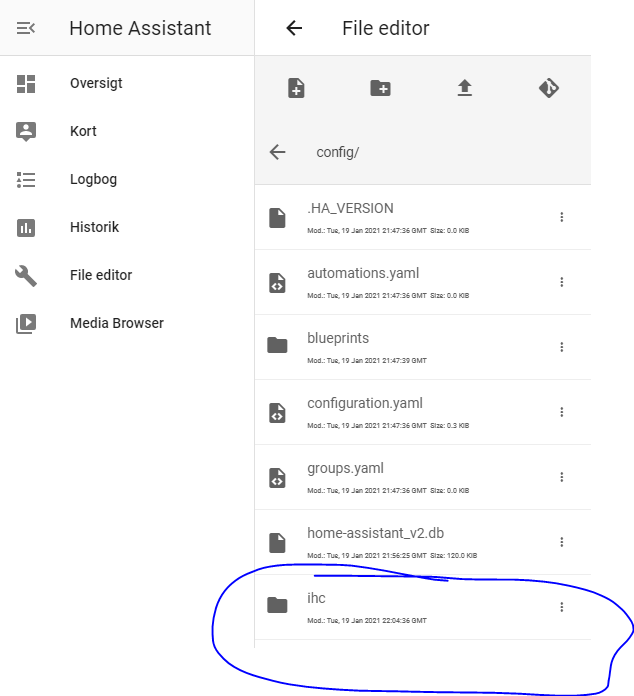This screenshot has width=634, height=696.
Task: Go back from File editor header
Action: click(294, 28)
